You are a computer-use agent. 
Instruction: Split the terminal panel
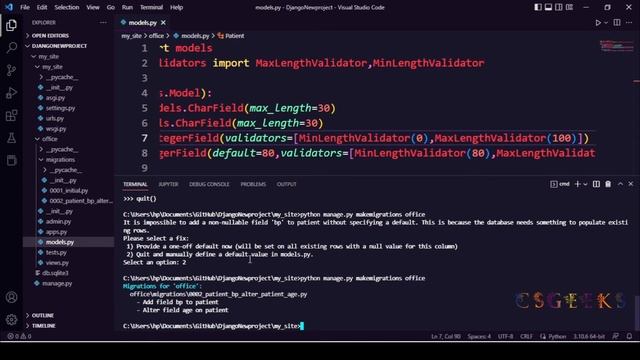pyautogui.click(x=596, y=184)
